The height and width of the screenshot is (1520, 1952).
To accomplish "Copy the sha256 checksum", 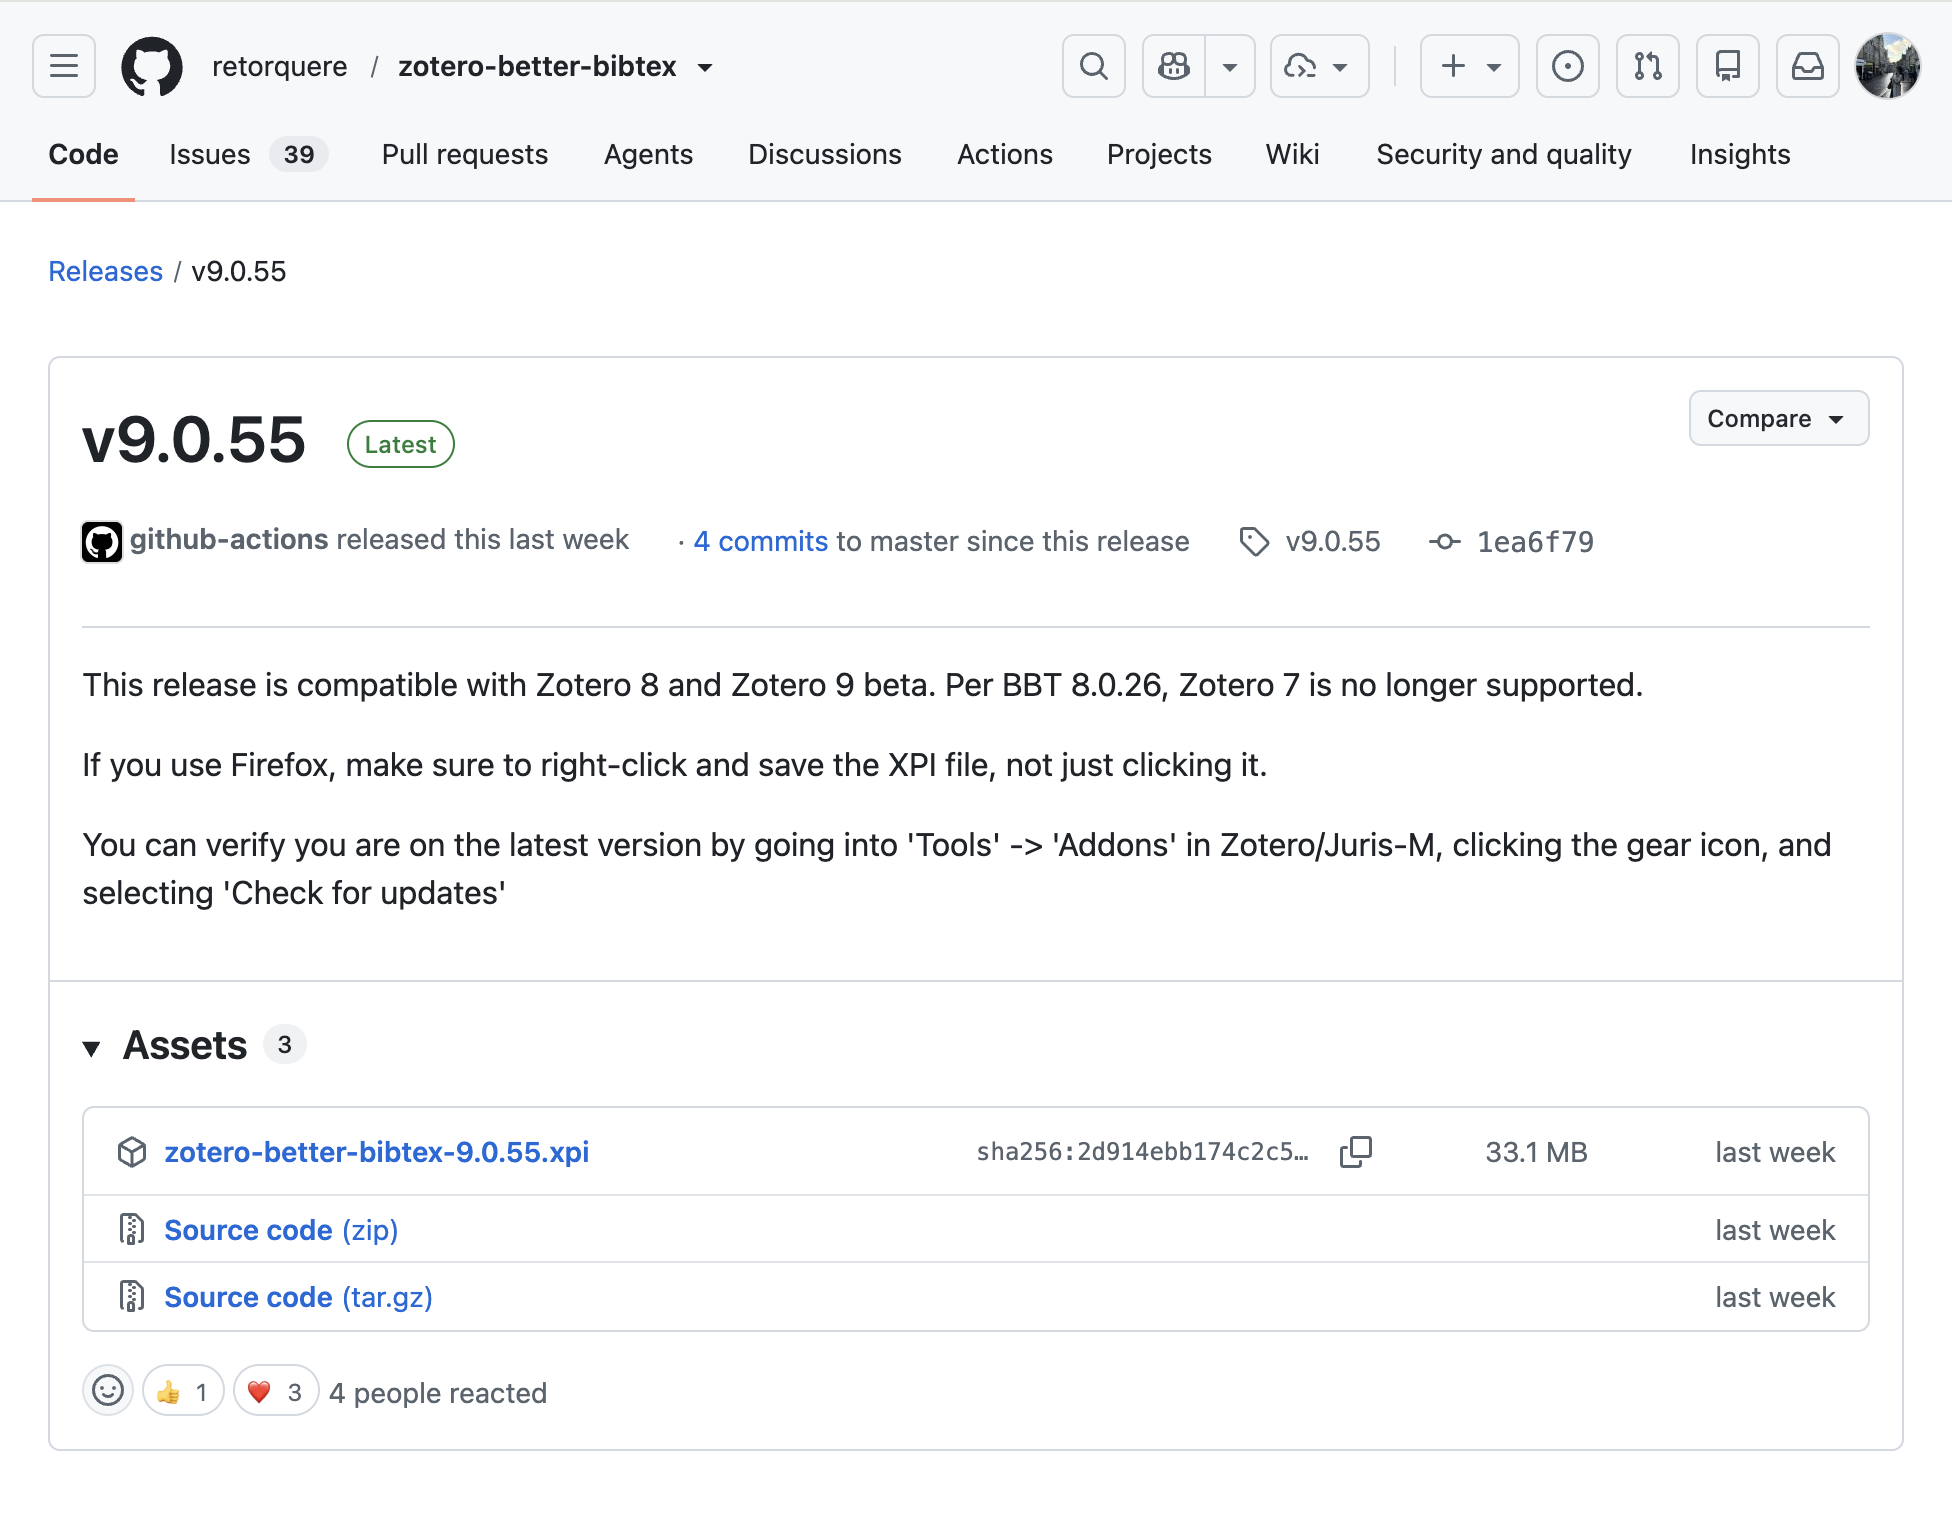I will (x=1356, y=1152).
